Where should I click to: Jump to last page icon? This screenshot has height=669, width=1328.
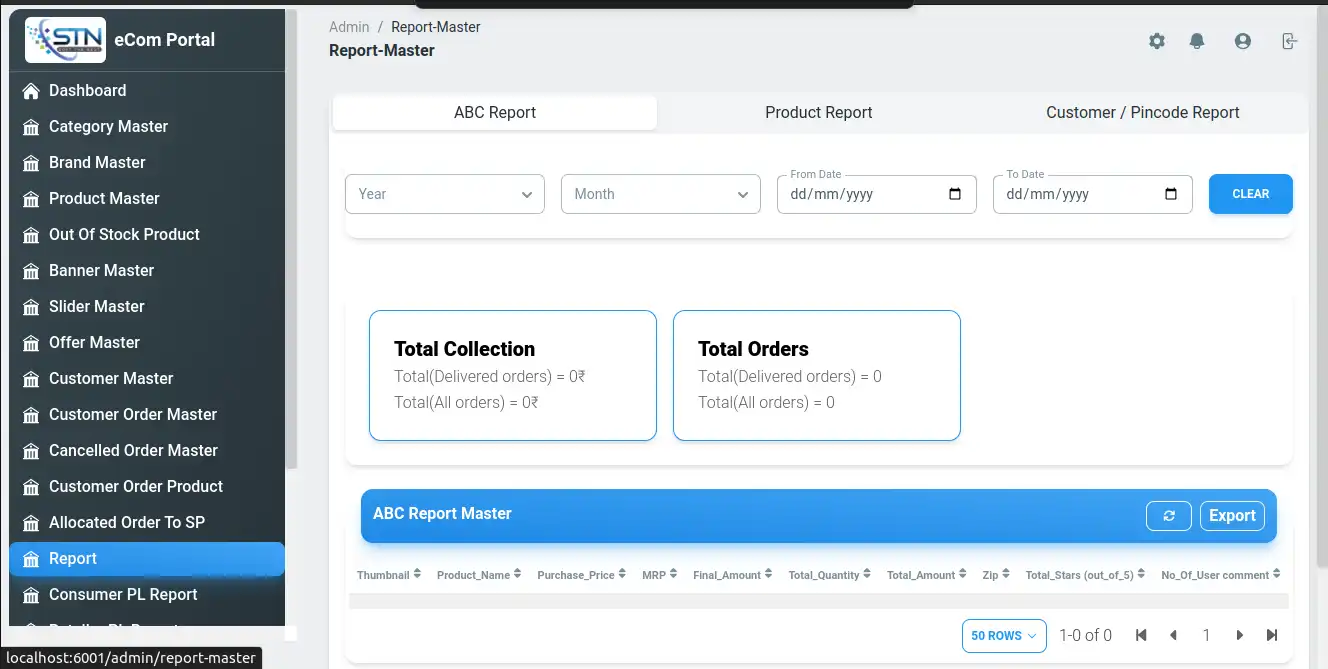tap(1272, 635)
